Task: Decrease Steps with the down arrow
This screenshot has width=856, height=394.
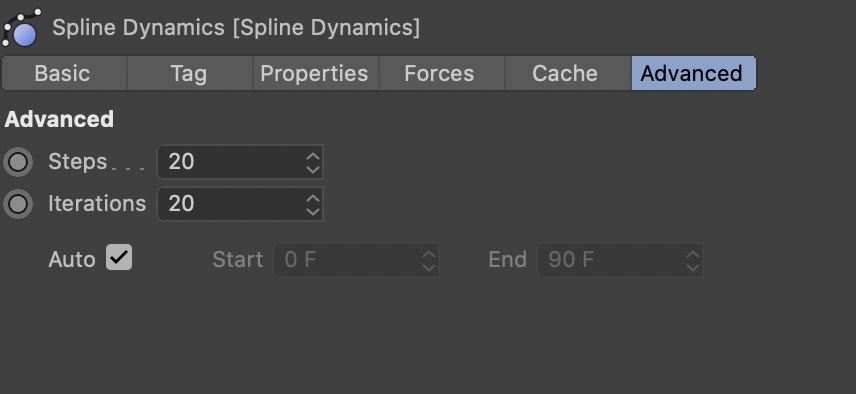Action: [312, 169]
